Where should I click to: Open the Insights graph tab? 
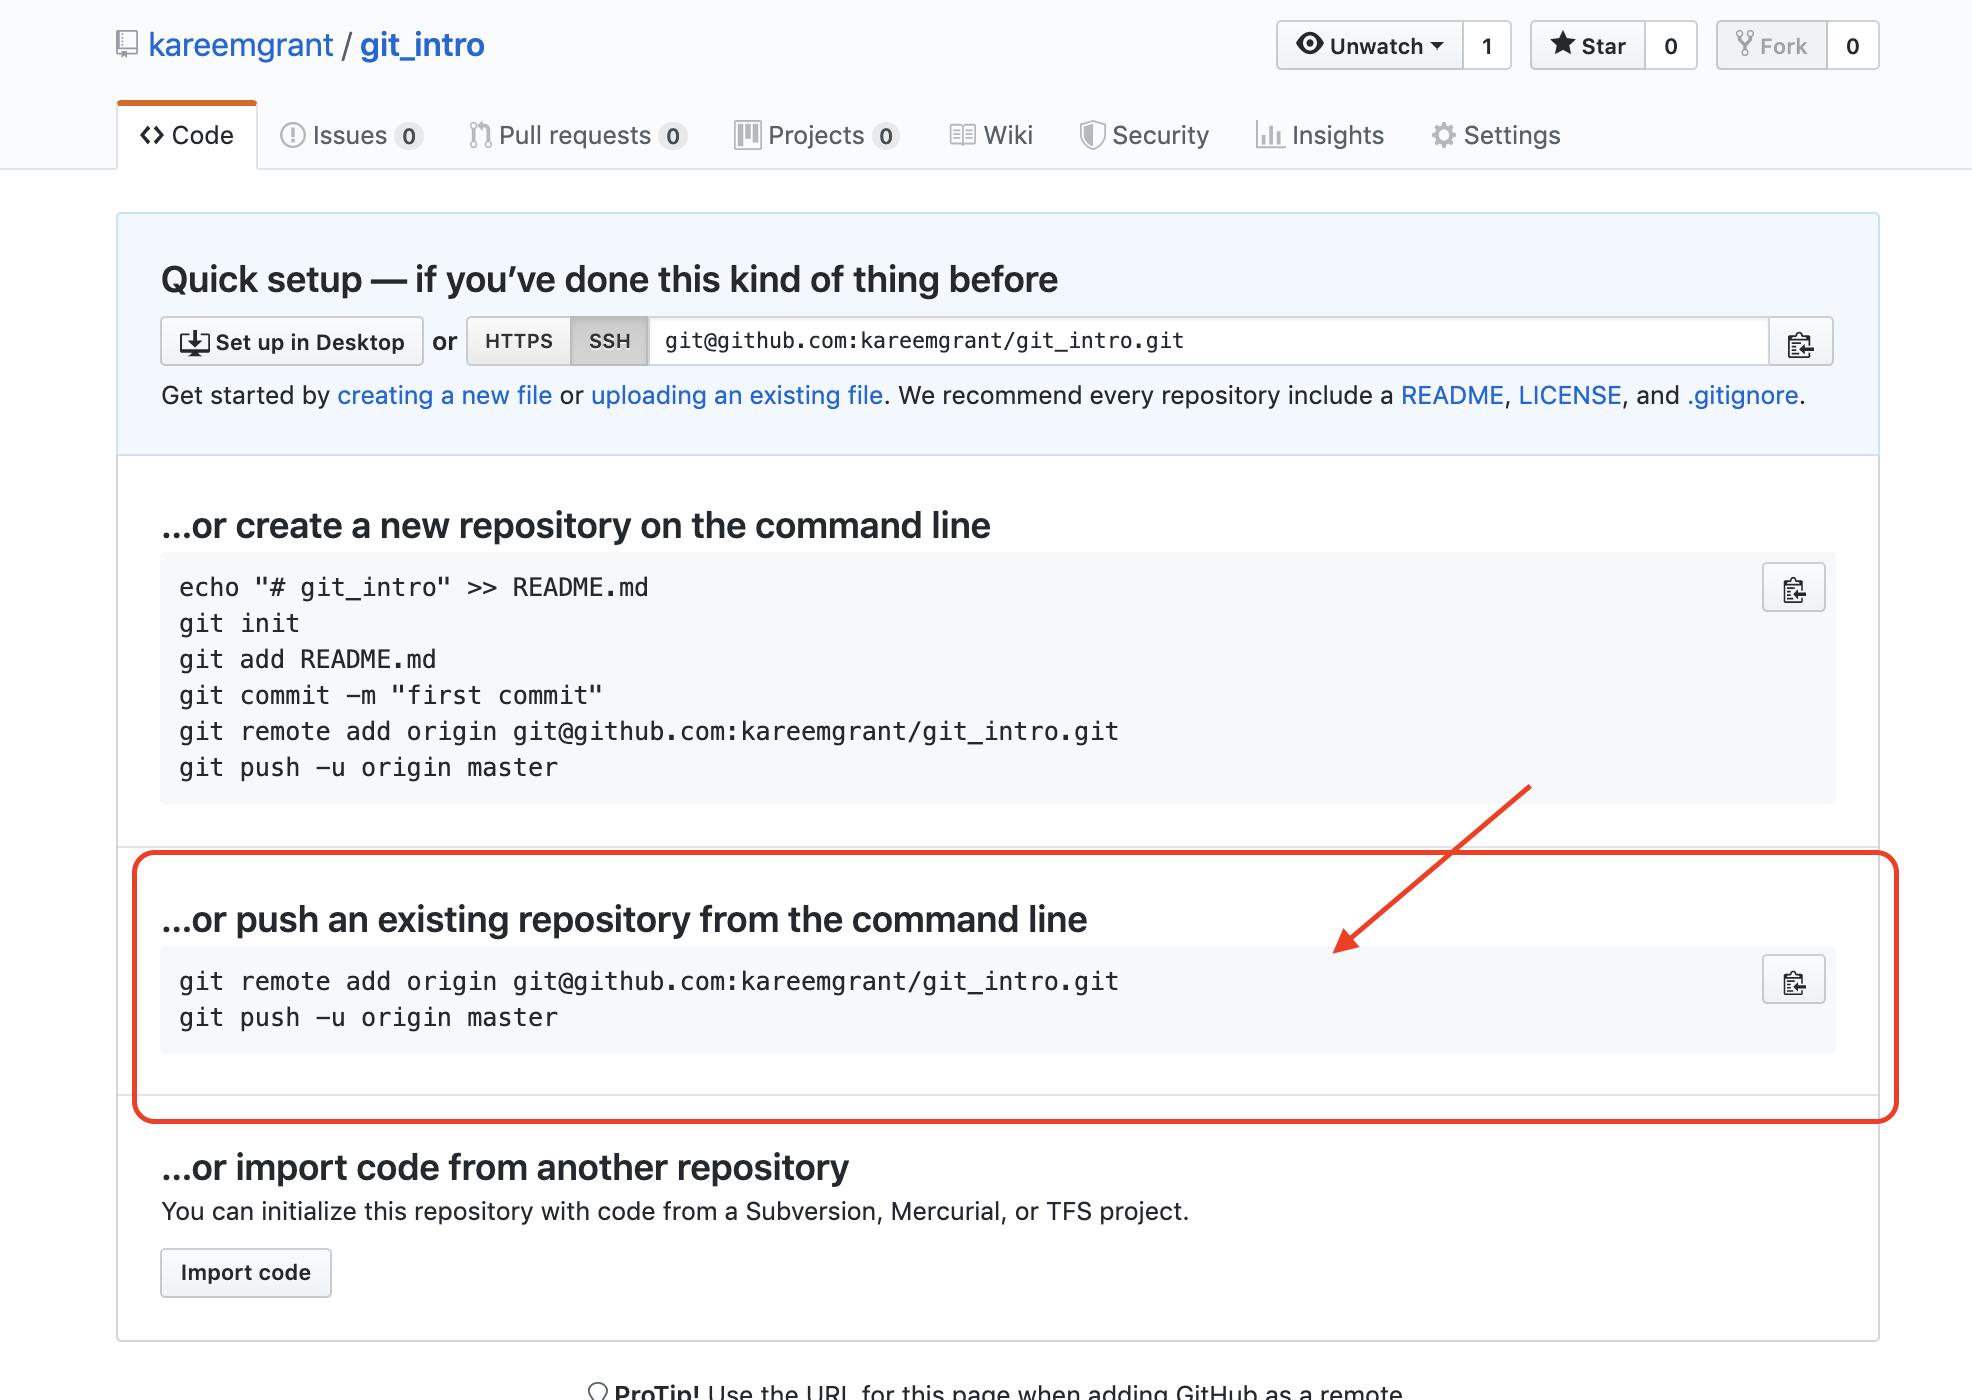[x=1319, y=135]
